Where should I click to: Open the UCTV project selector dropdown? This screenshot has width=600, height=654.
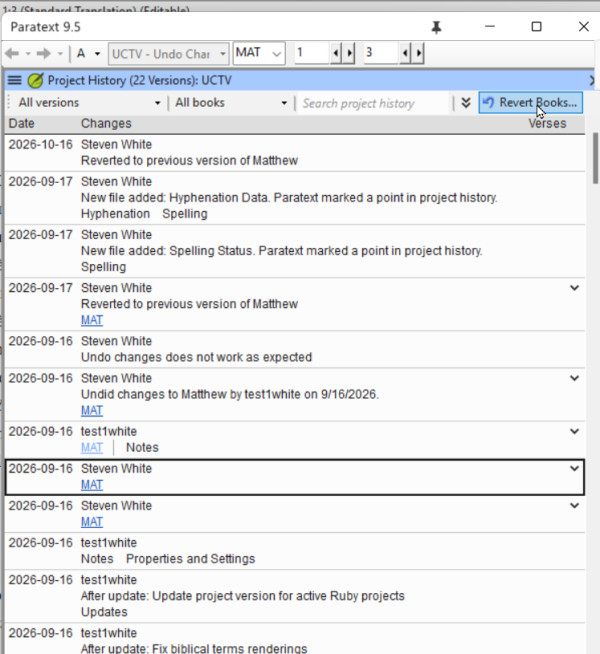click(168, 54)
